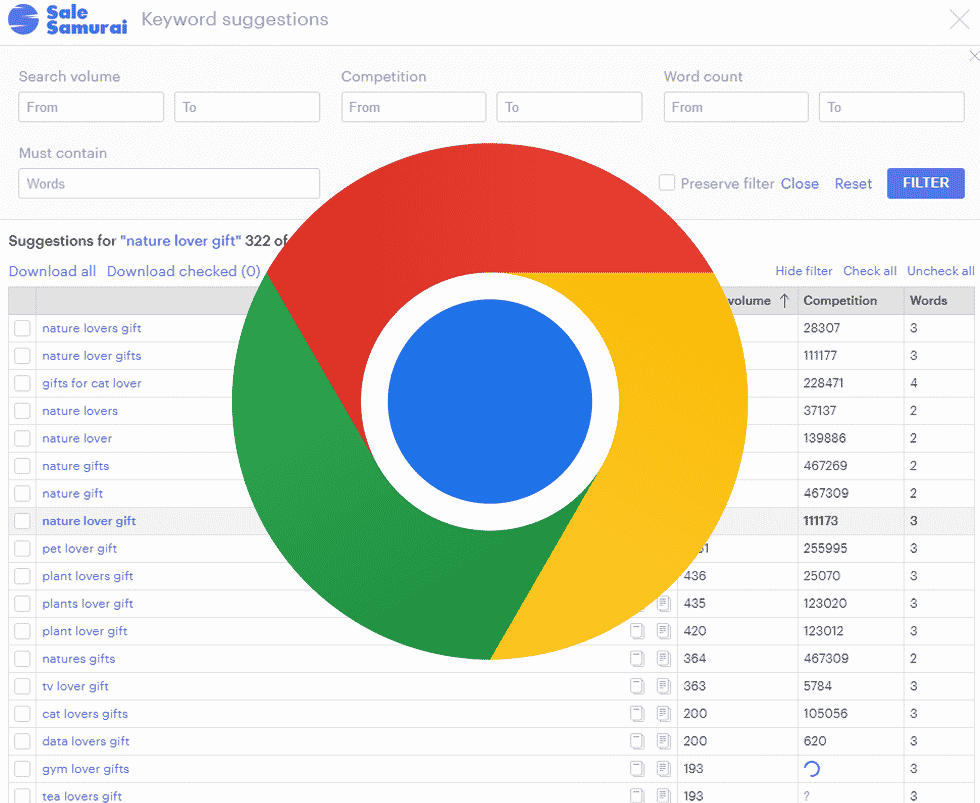
Task: Click the document icon in the 'plants lover gift' row
Action: (x=663, y=604)
